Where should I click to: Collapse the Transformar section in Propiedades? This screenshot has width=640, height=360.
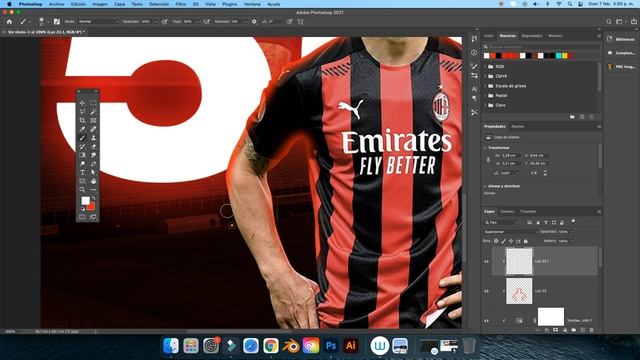(x=485, y=148)
